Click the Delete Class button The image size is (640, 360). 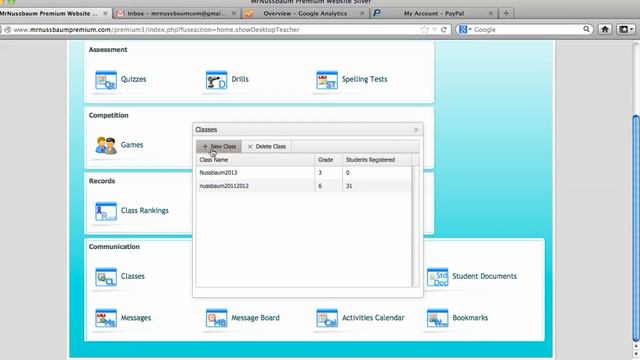pyautogui.click(x=267, y=146)
